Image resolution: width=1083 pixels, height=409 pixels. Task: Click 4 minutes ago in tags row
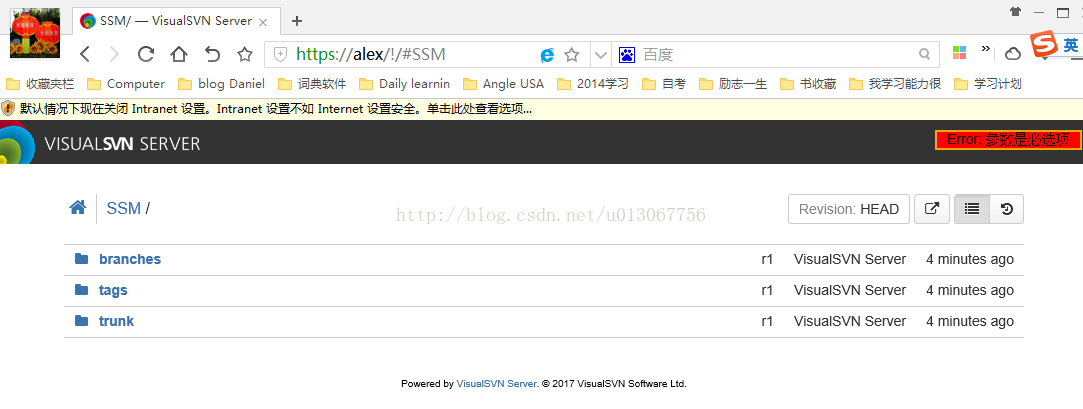click(x=970, y=291)
